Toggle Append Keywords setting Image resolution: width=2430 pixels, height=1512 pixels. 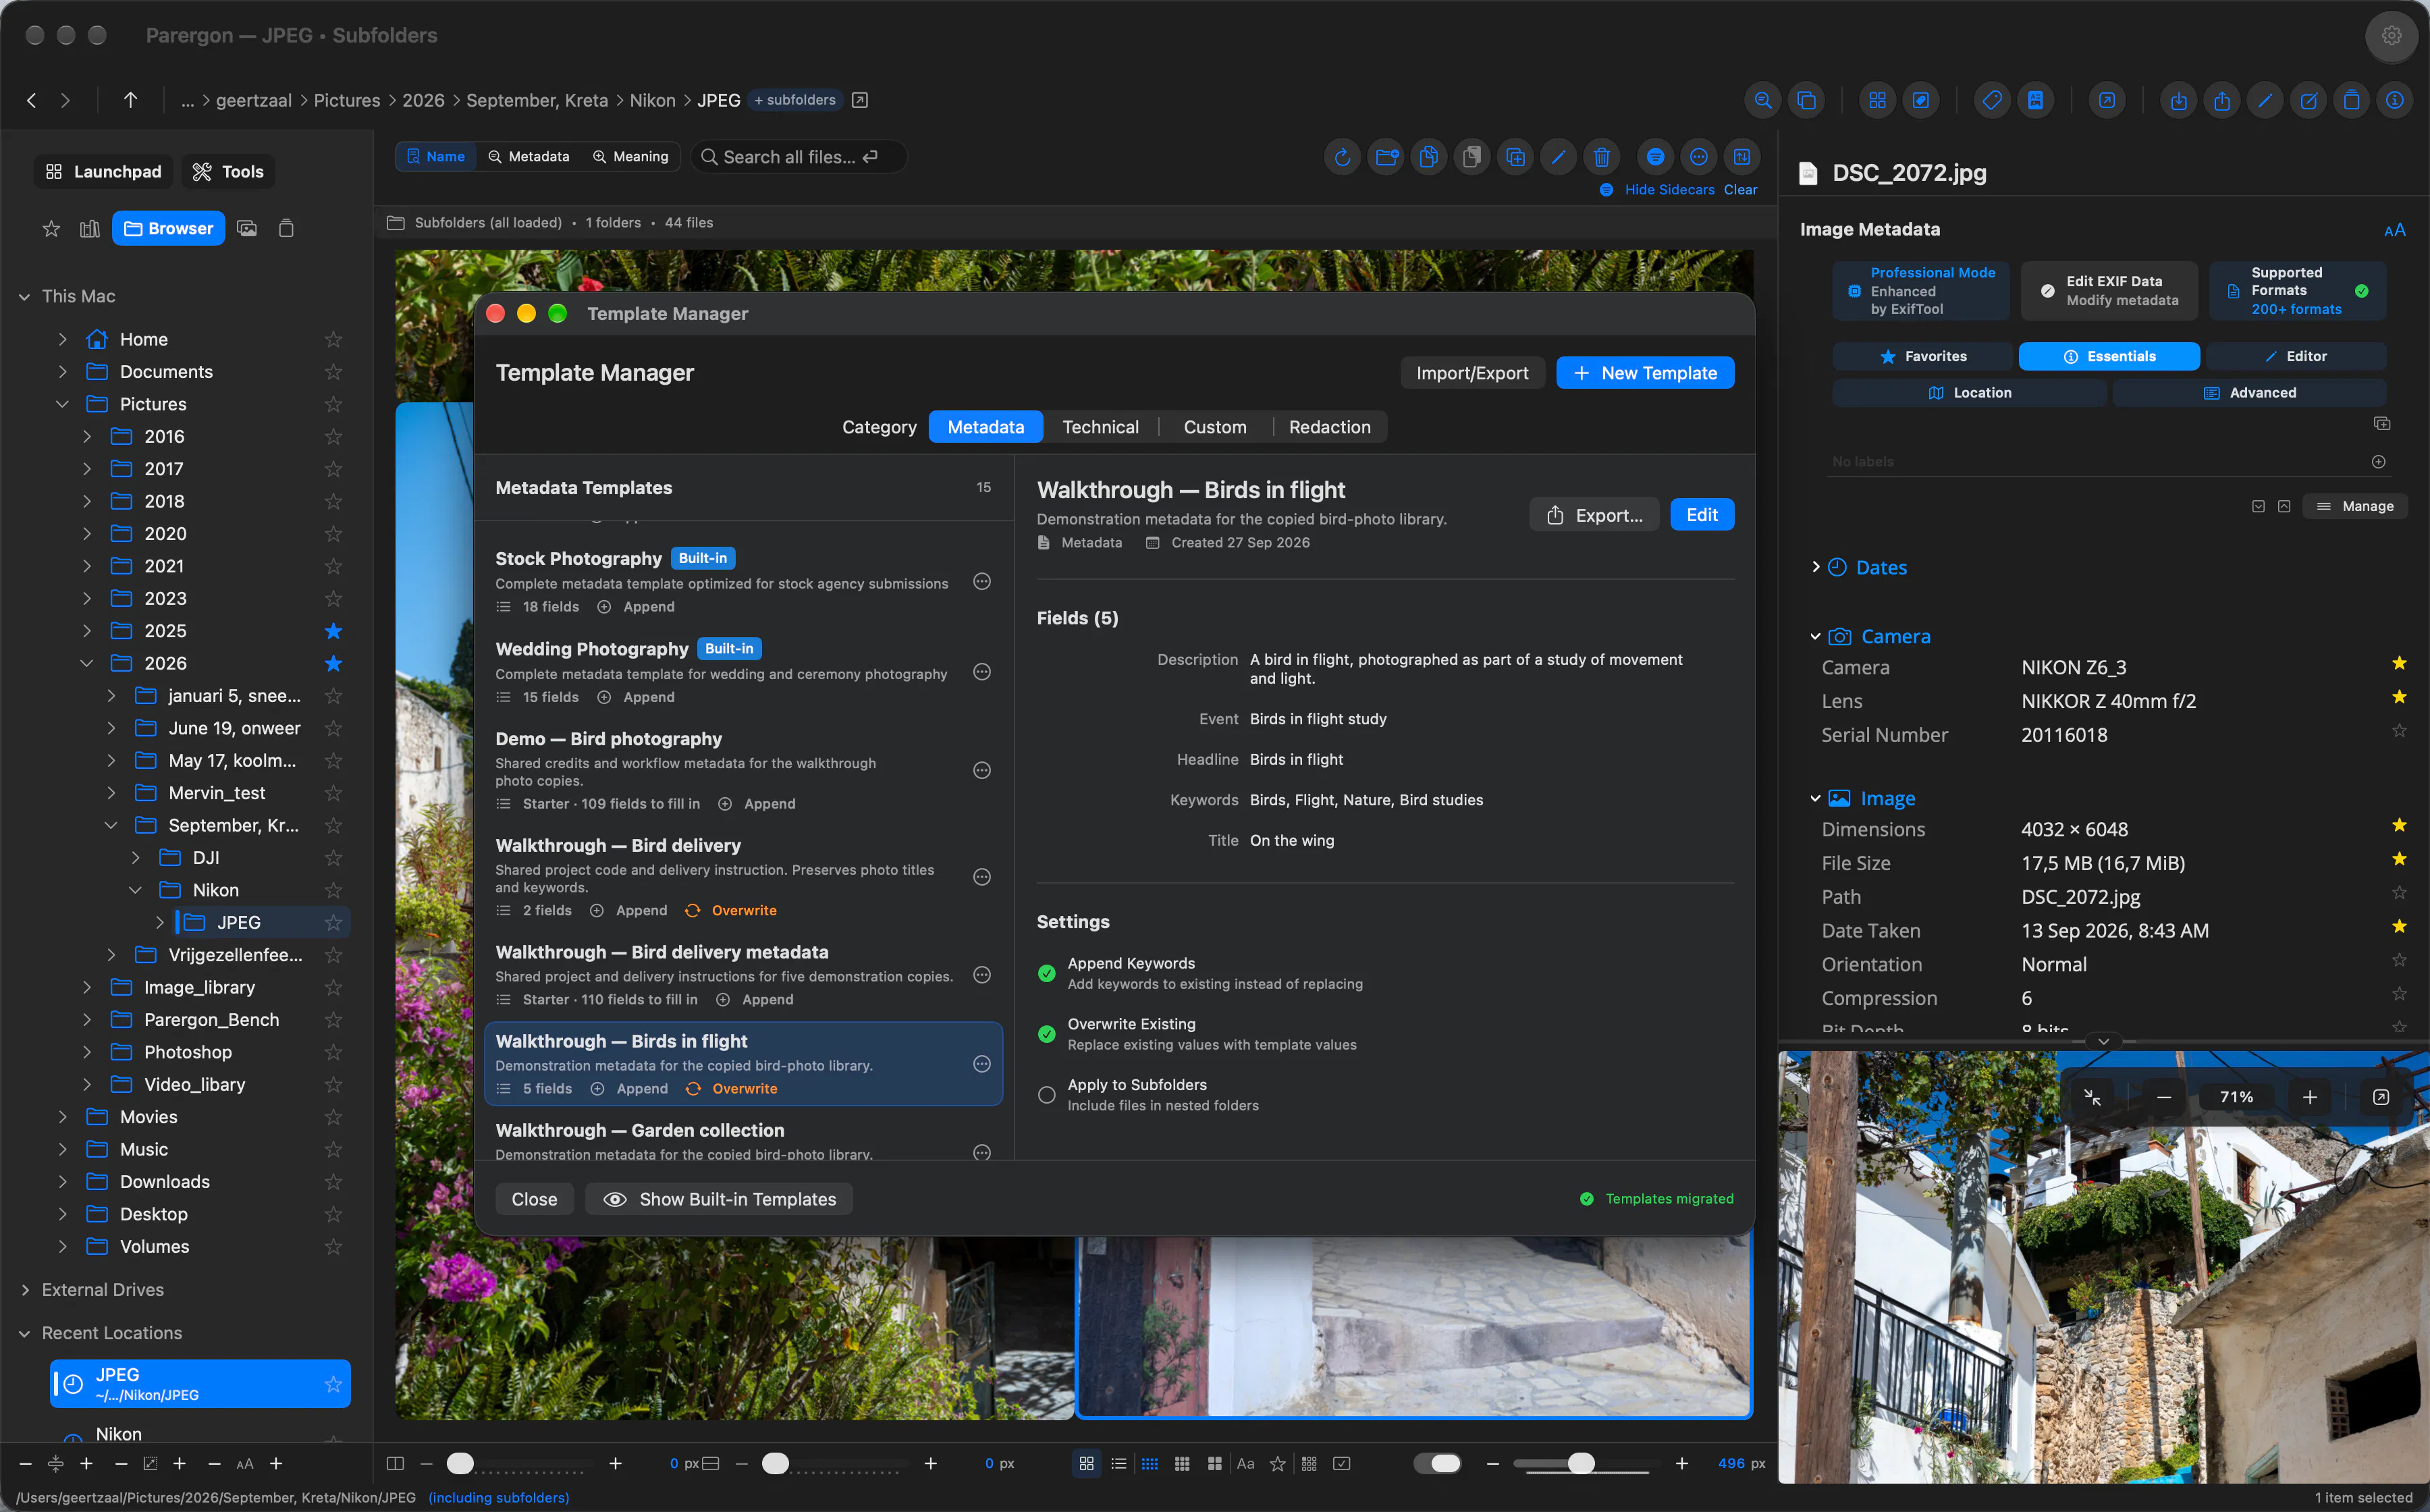pos(1046,973)
